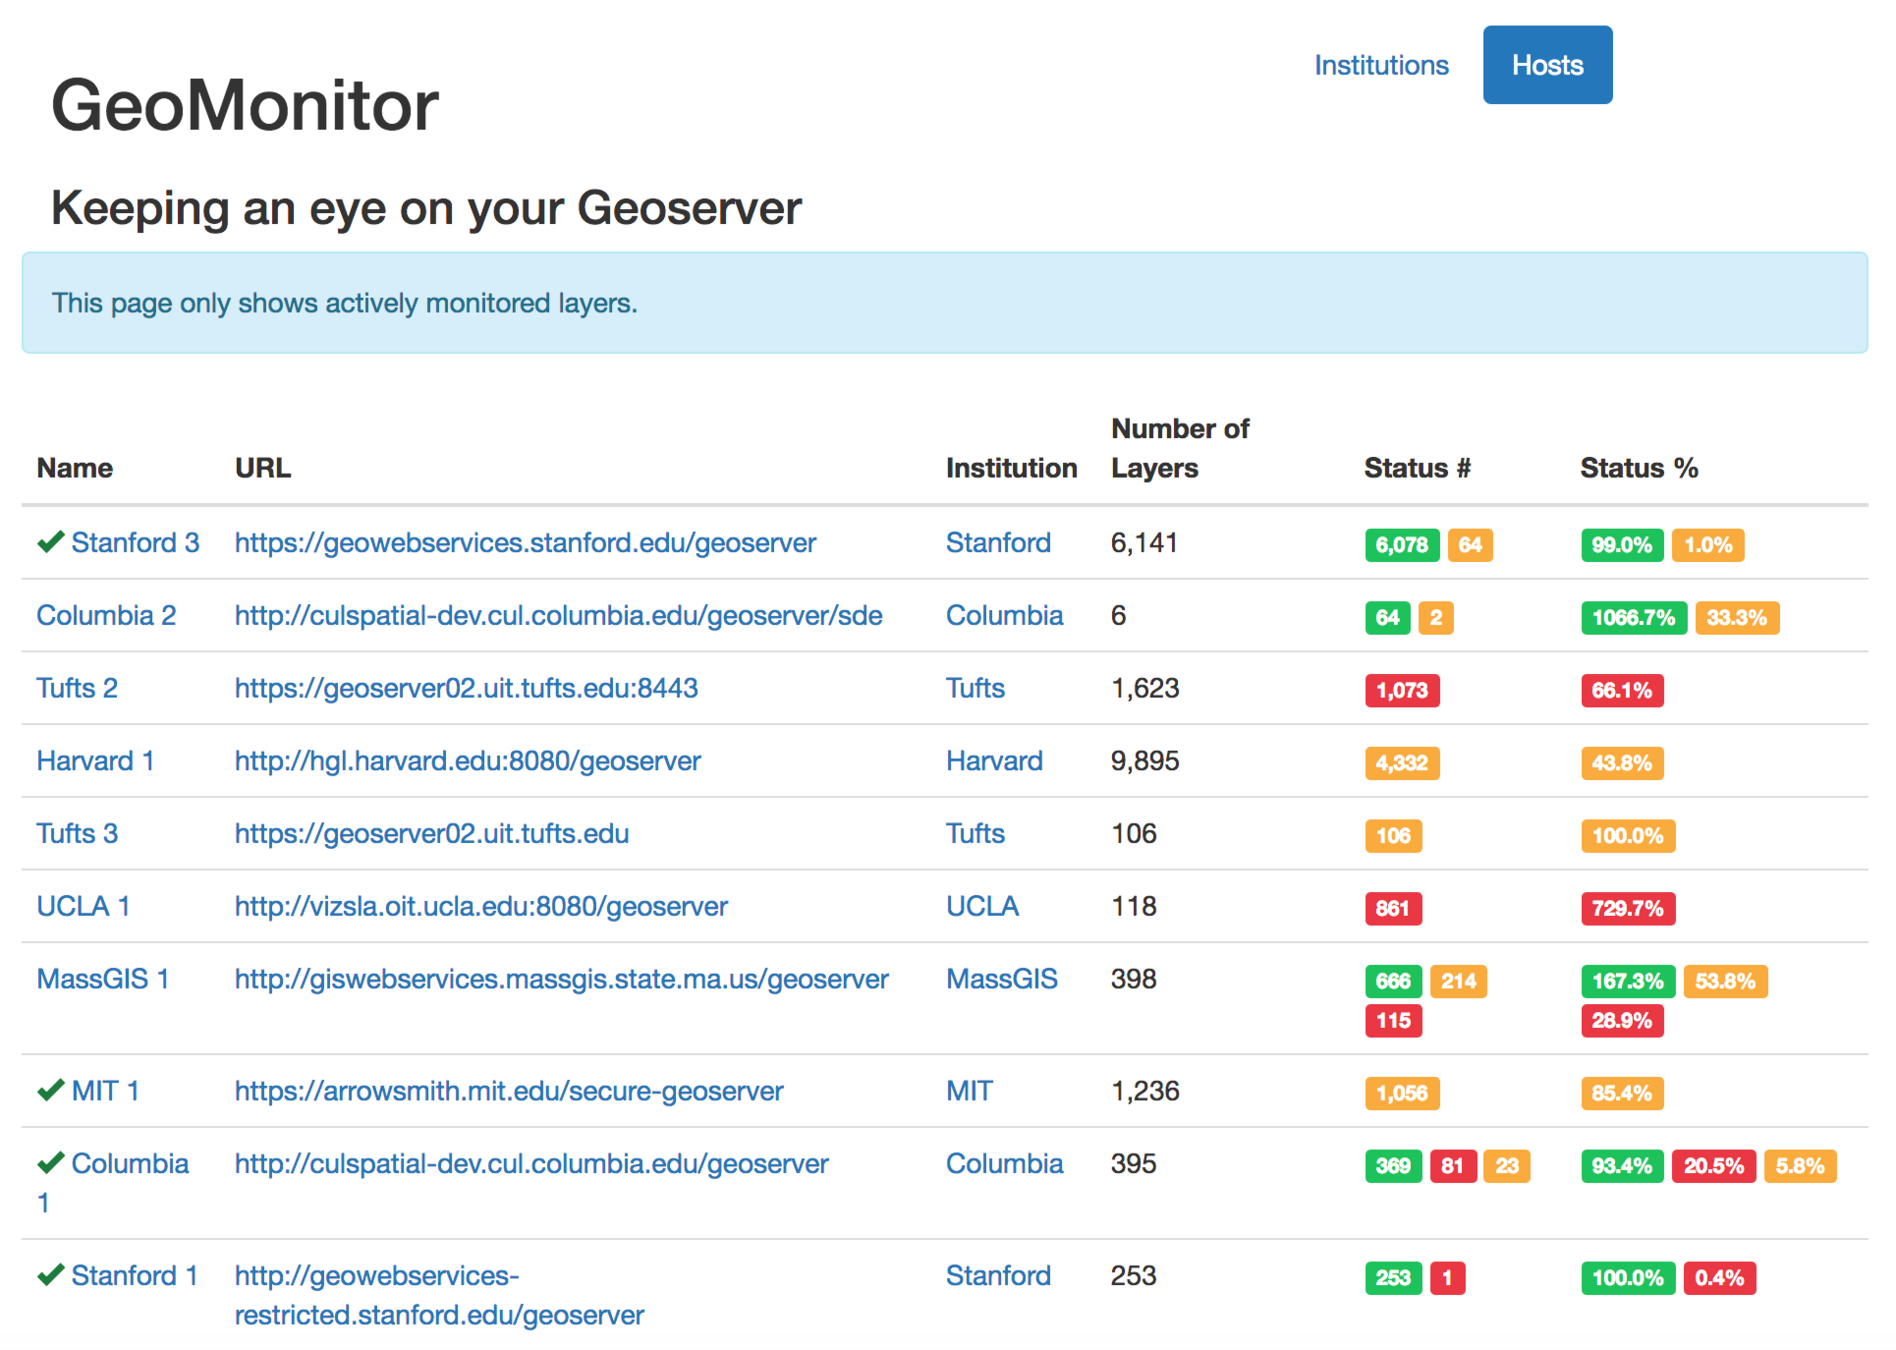1896x1350 pixels.
Task: Click the red 20.5% status badge
Action: tap(1714, 1166)
